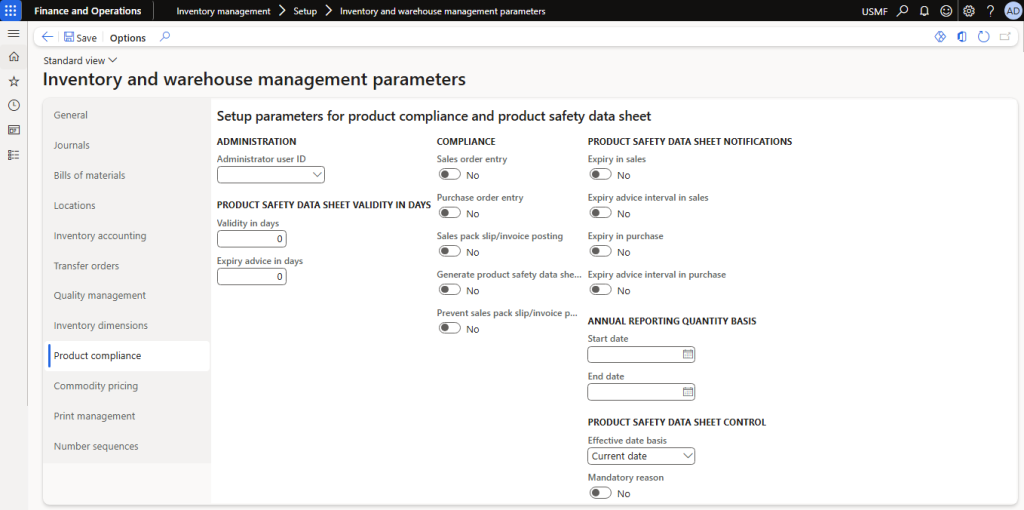The image size is (1024, 510).
Task: Open the settings gear icon
Action: click(x=968, y=11)
